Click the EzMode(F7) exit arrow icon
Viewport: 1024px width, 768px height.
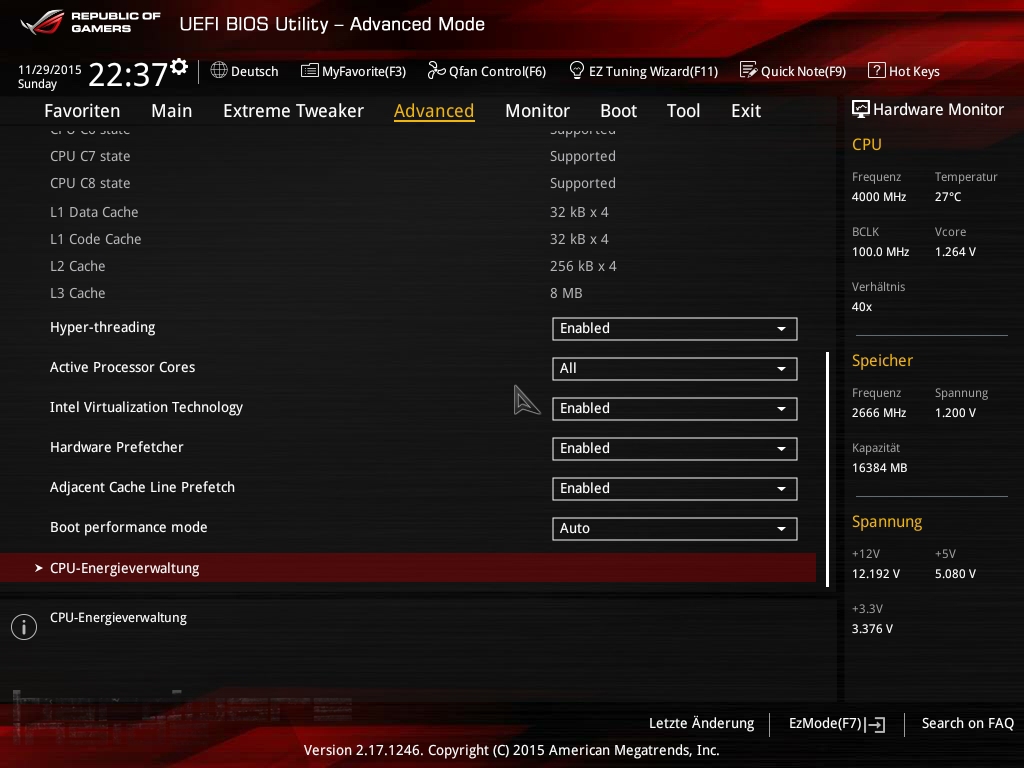point(876,725)
